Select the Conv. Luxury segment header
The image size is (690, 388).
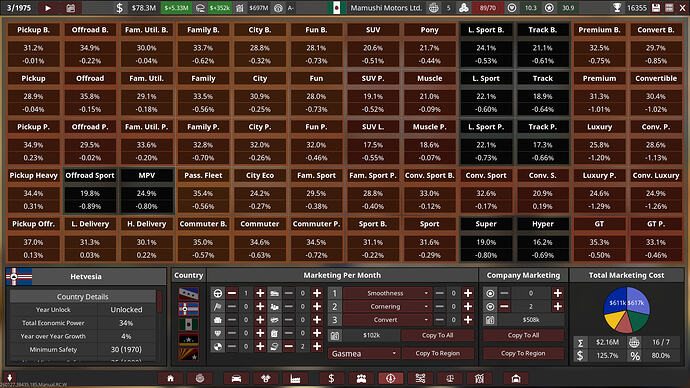[656, 175]
